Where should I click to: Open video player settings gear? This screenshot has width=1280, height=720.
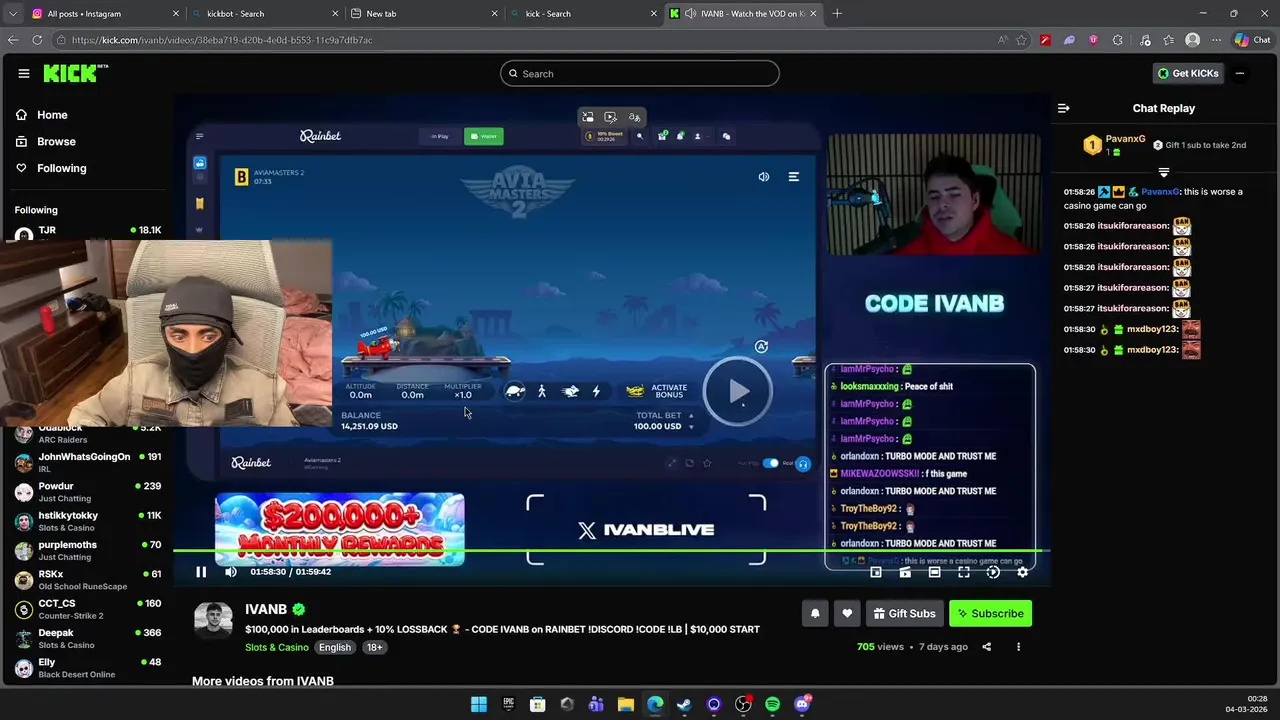[x=1022, y=572]
